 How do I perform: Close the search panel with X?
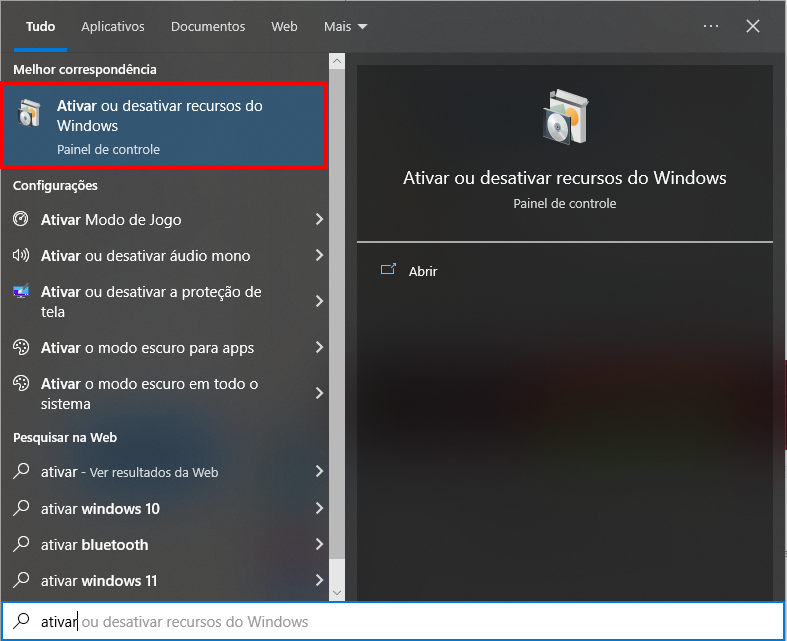tap(753, 26)
